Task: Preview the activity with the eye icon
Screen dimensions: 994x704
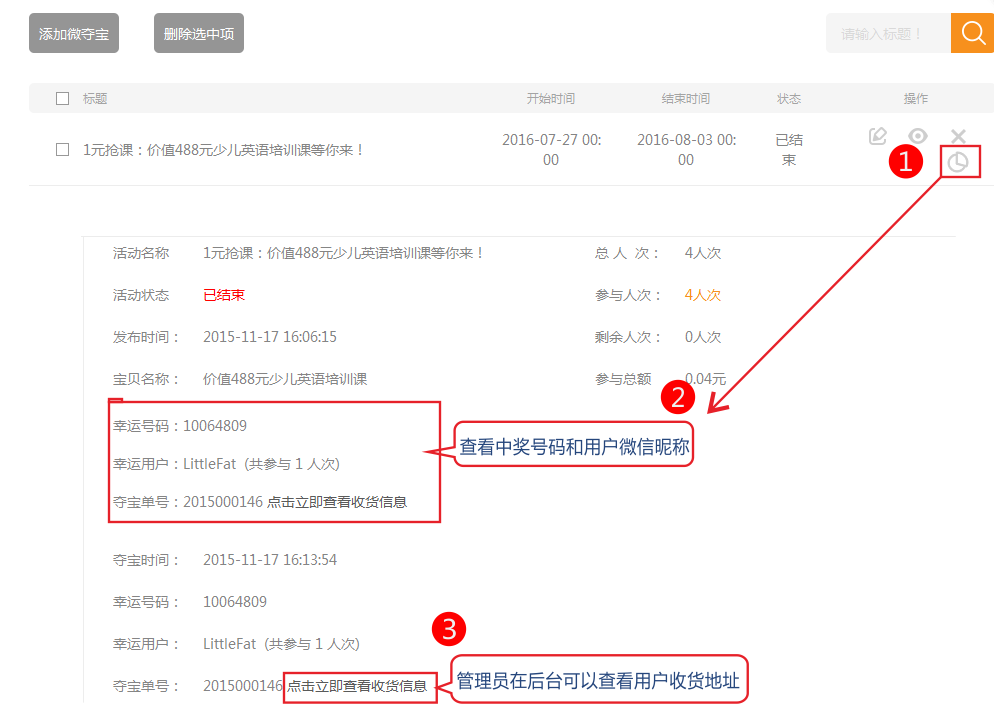Action: pyautogui.click(x=918, y=136)
